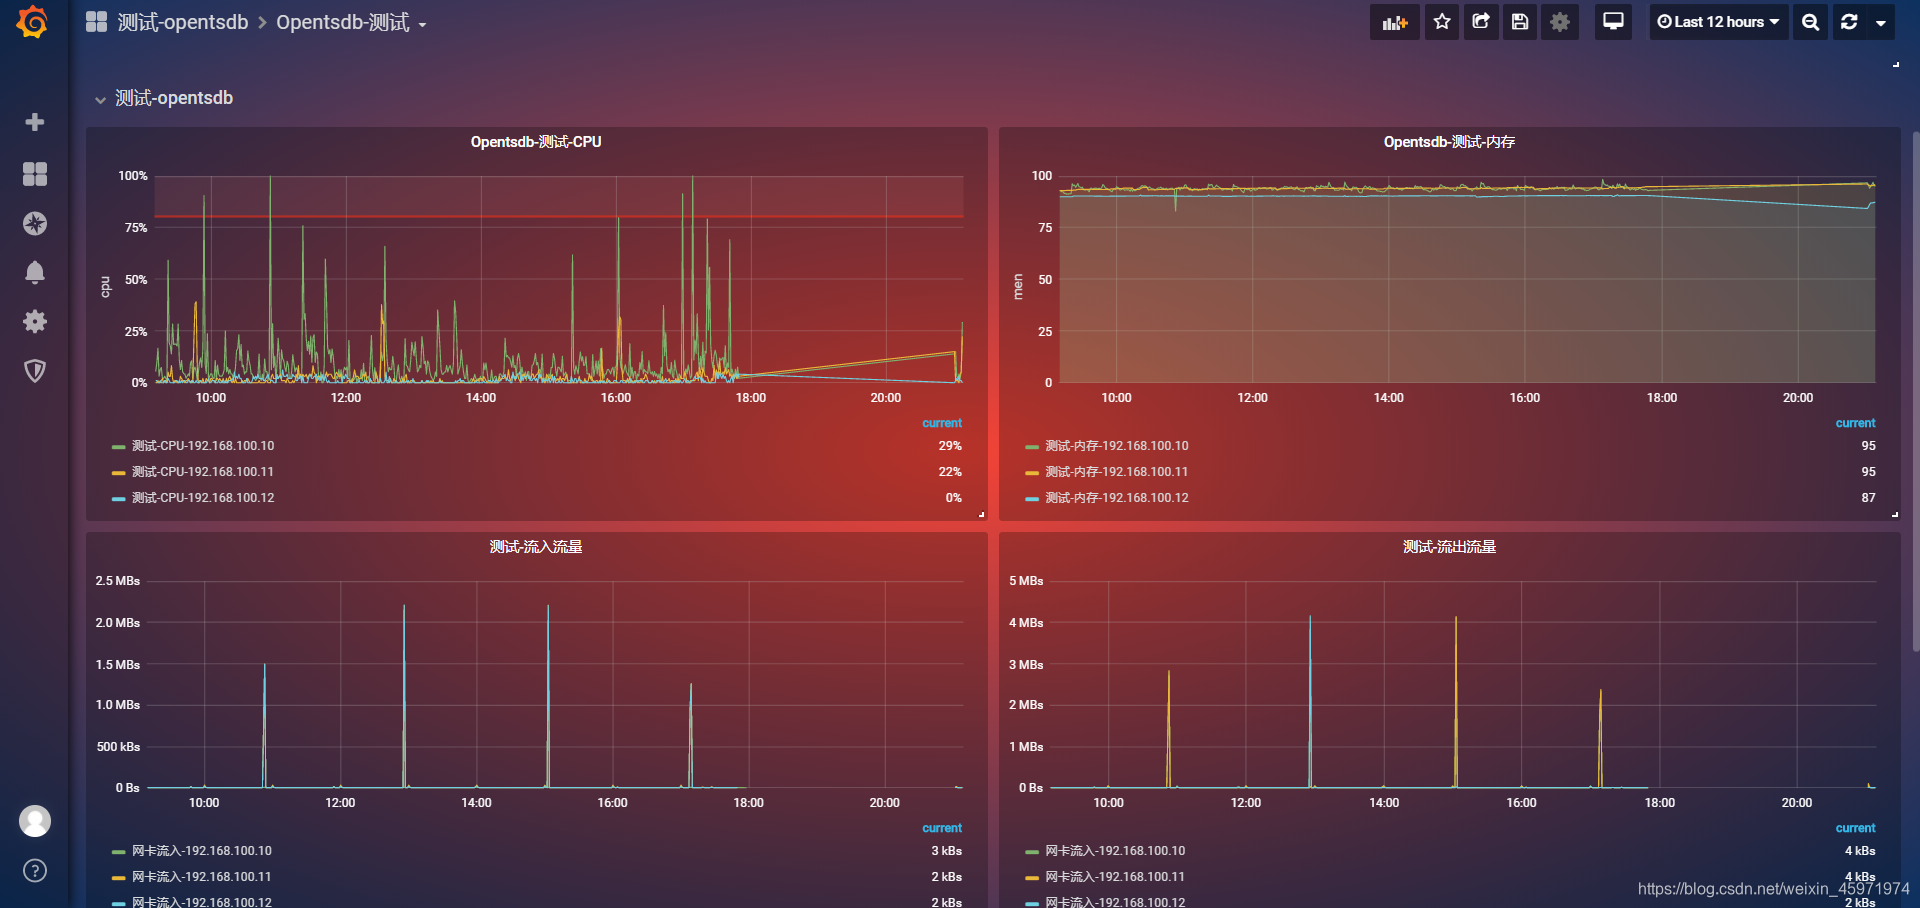Toggle 网卡流入-192.168.100.10 in 流入流量 legend
This screenshot has height=908, width=1920.
[x=202, y=851]
